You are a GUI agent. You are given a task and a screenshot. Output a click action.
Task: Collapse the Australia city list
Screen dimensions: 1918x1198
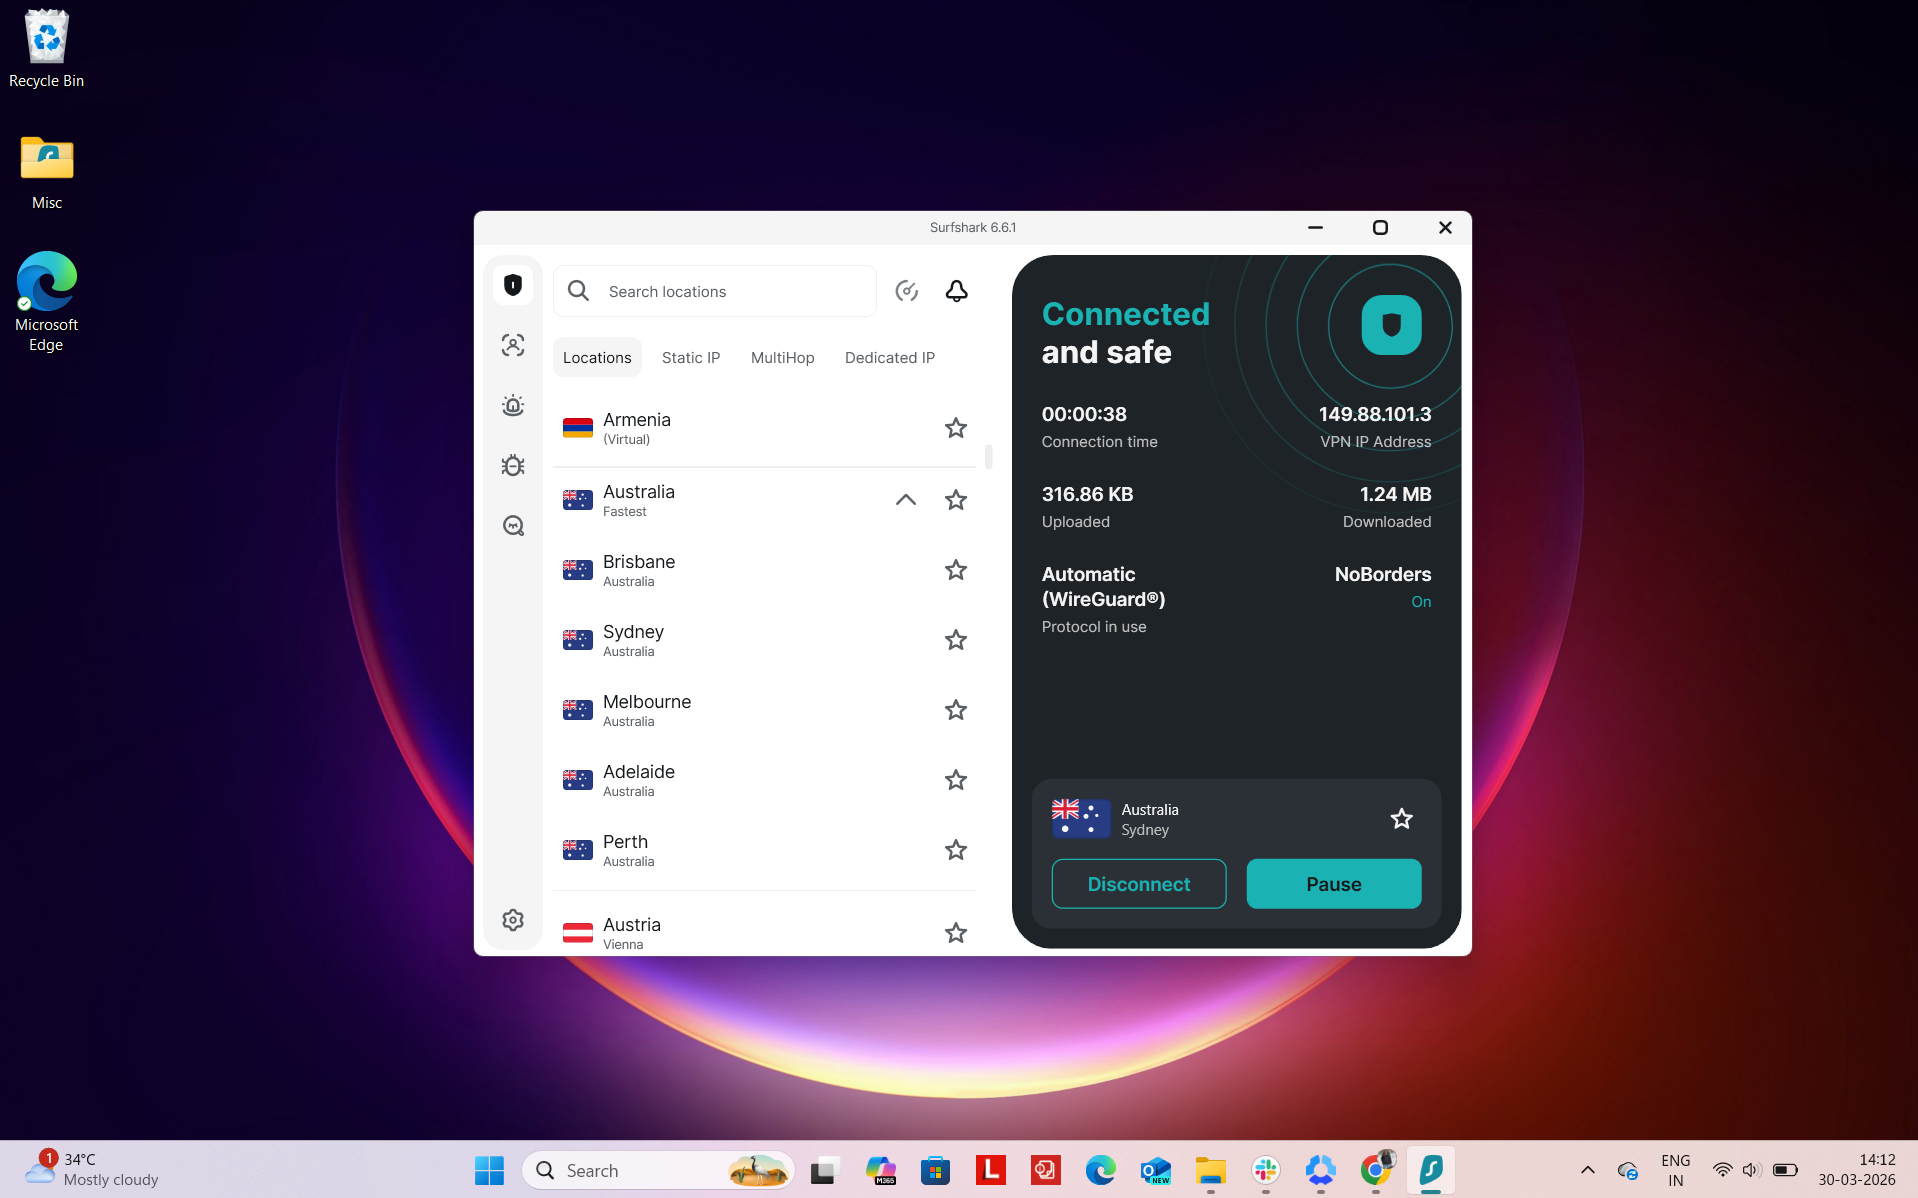905,500
